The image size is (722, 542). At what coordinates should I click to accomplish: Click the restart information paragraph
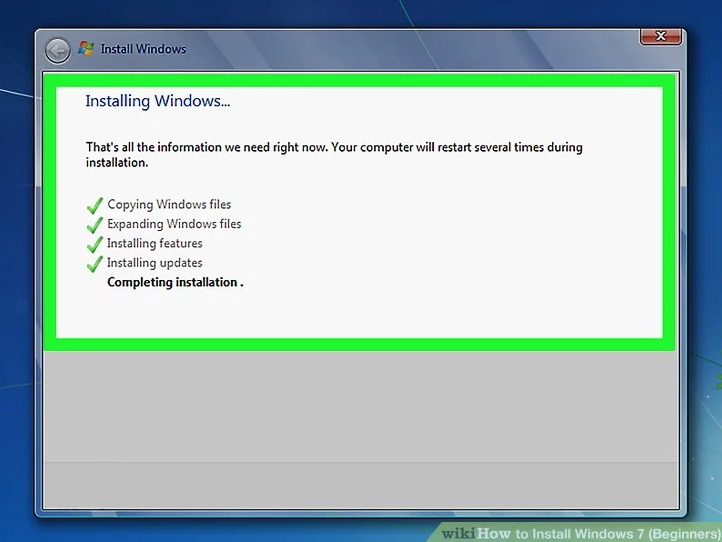click(334, 154)
